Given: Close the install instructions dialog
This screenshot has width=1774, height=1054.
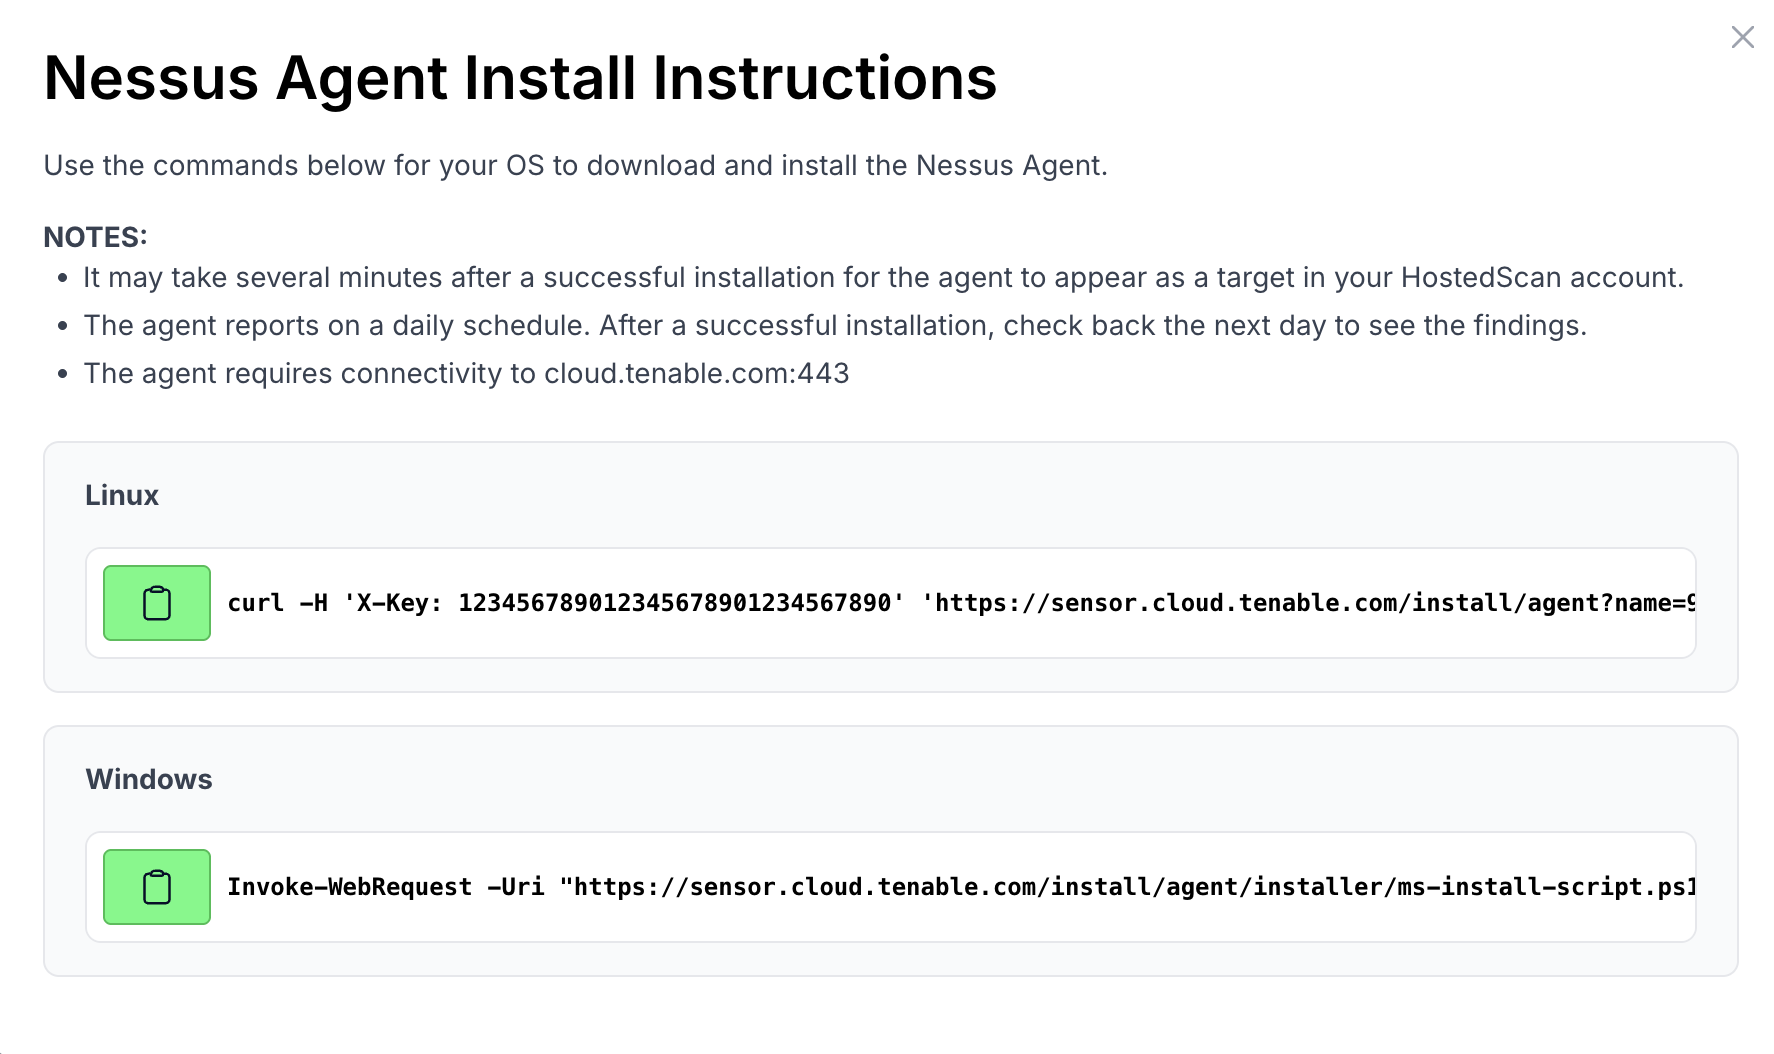Looking at the screenshot, I should coord(1742,37).
